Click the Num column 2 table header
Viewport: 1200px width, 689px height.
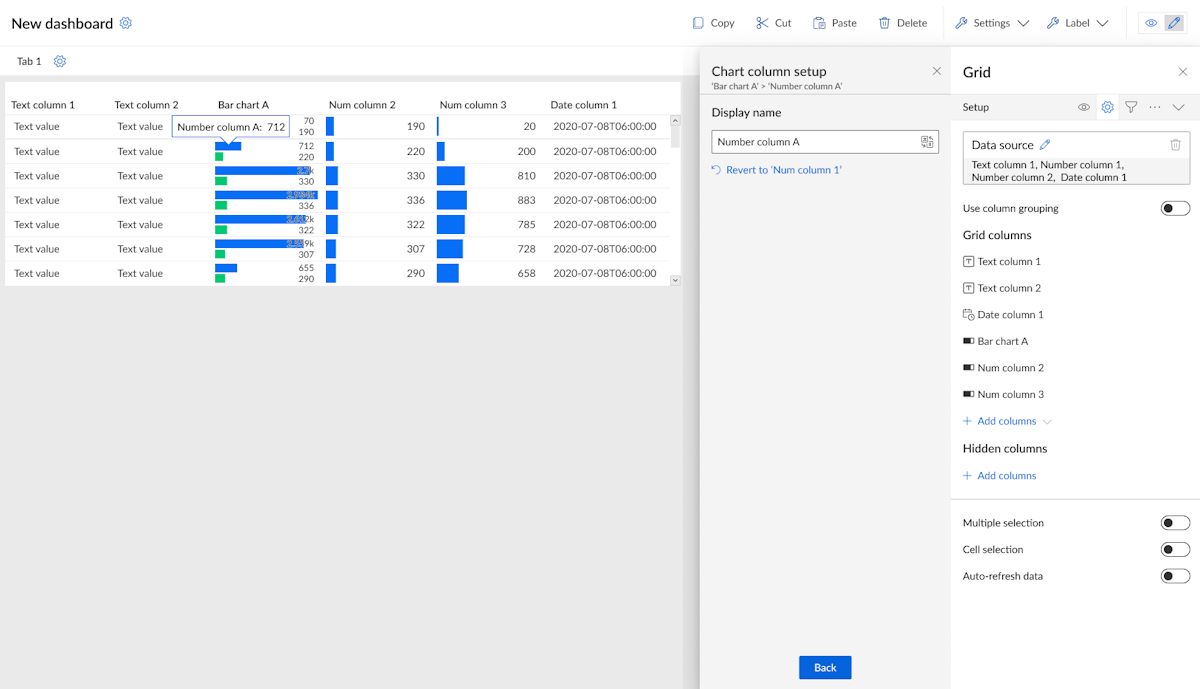coord(362,104)
